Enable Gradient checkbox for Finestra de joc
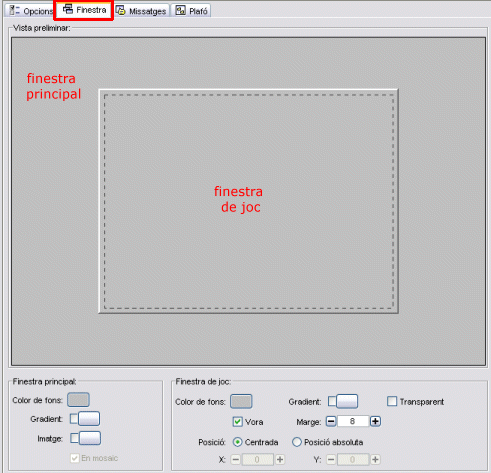This screenshot has height=473, width=491. click(332, 401)
